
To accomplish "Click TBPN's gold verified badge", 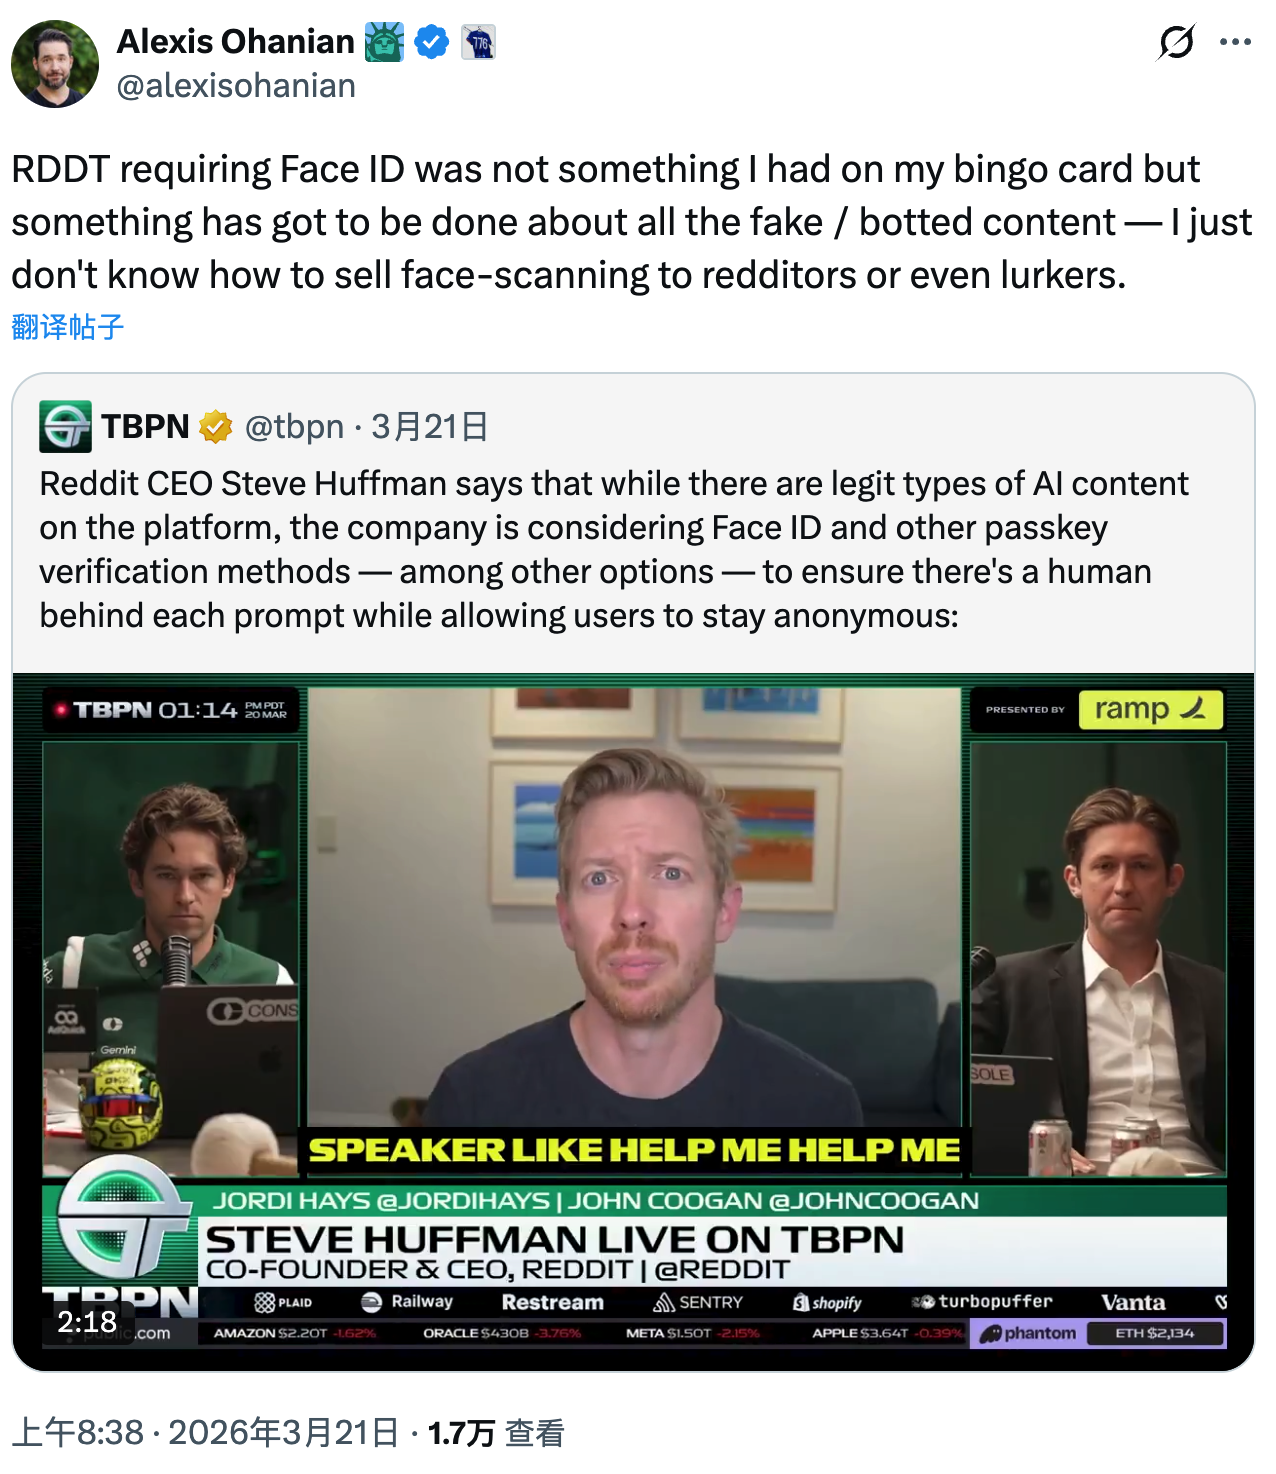I will [215, 427].
